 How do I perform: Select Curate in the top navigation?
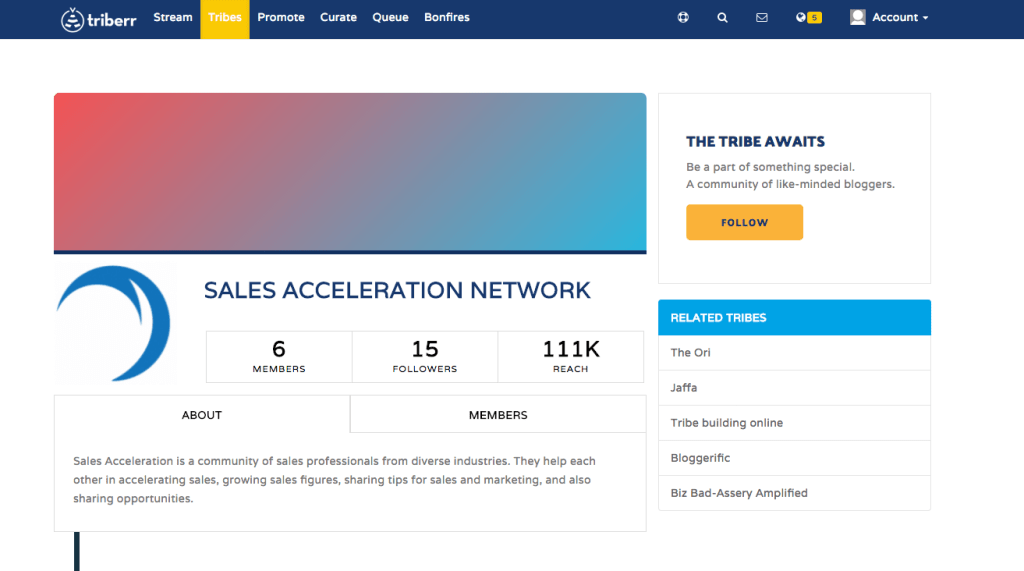(338, 18)
